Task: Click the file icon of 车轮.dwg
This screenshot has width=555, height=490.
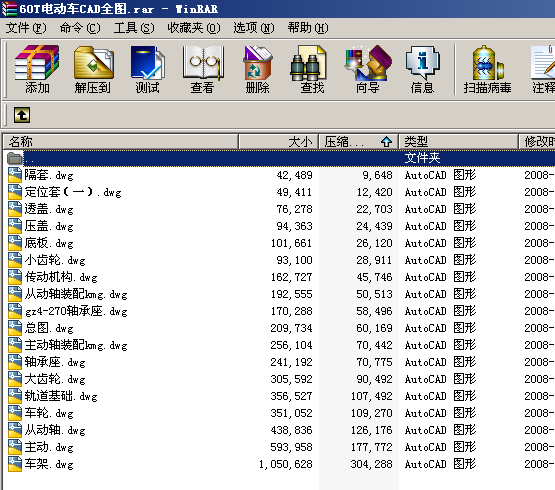Action: (x=15, y=413)
